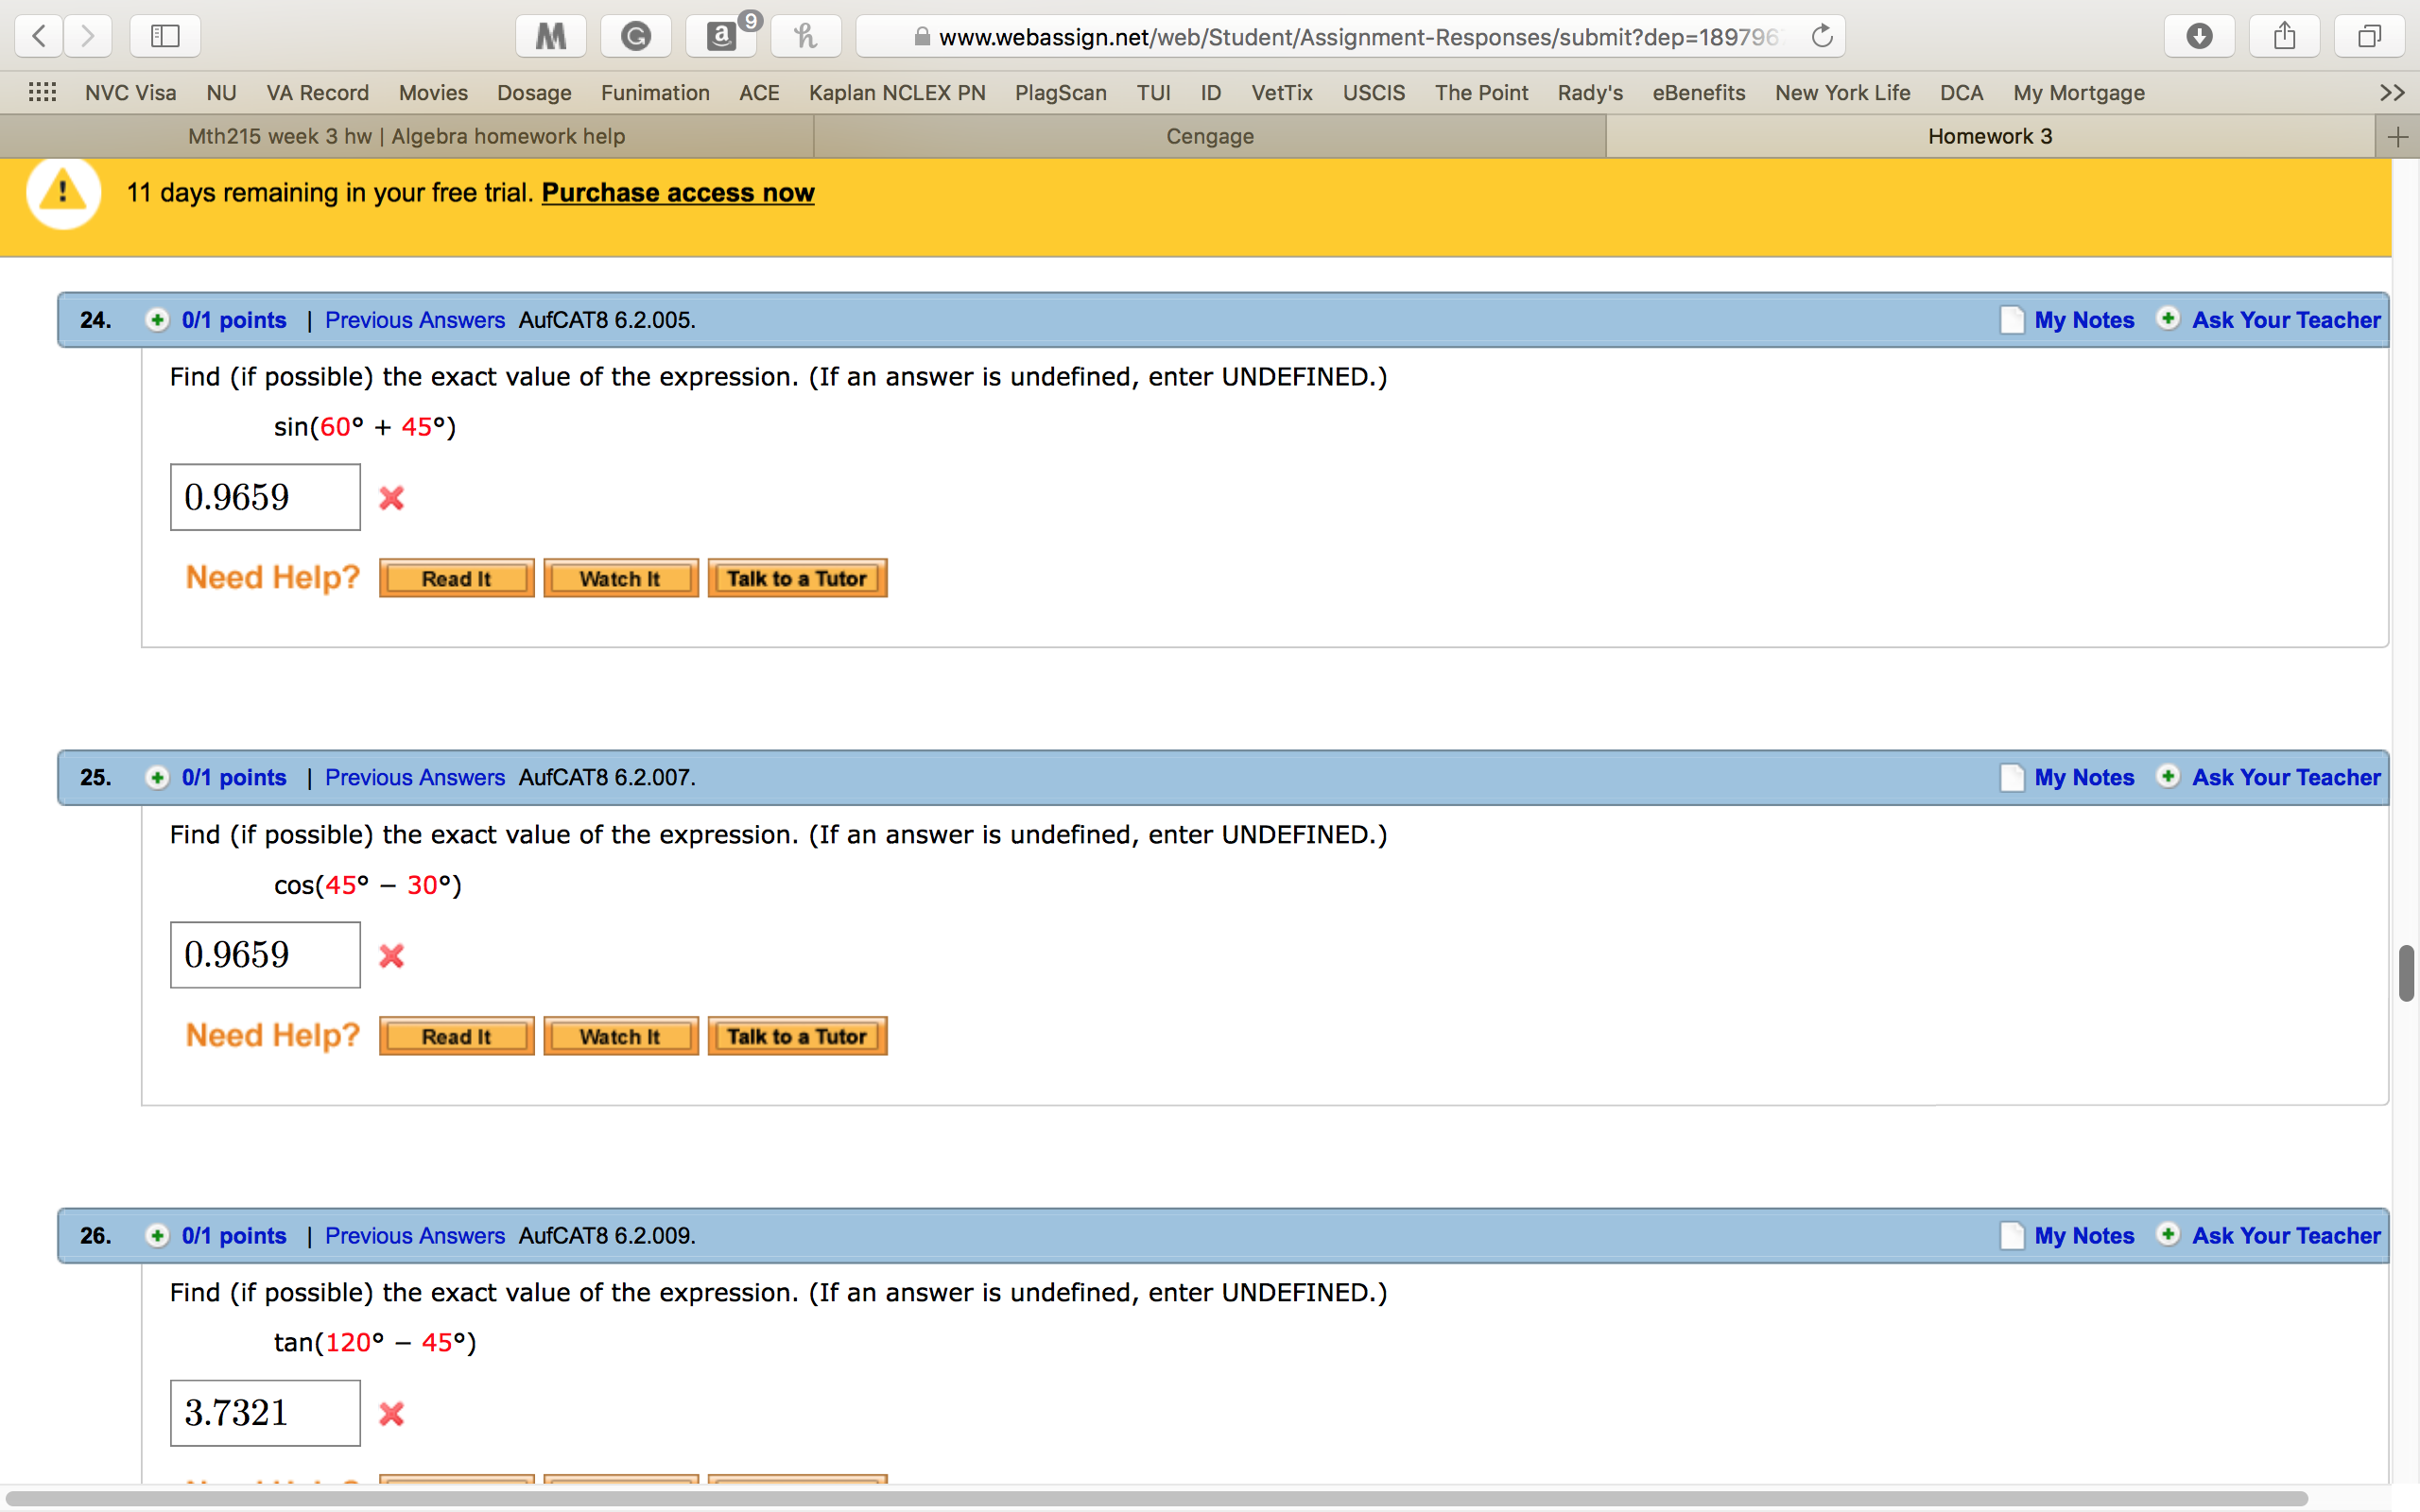Open Previous Answers for question 26
Viewport: 2420px width, 1512px height.
coord(415,1236)
